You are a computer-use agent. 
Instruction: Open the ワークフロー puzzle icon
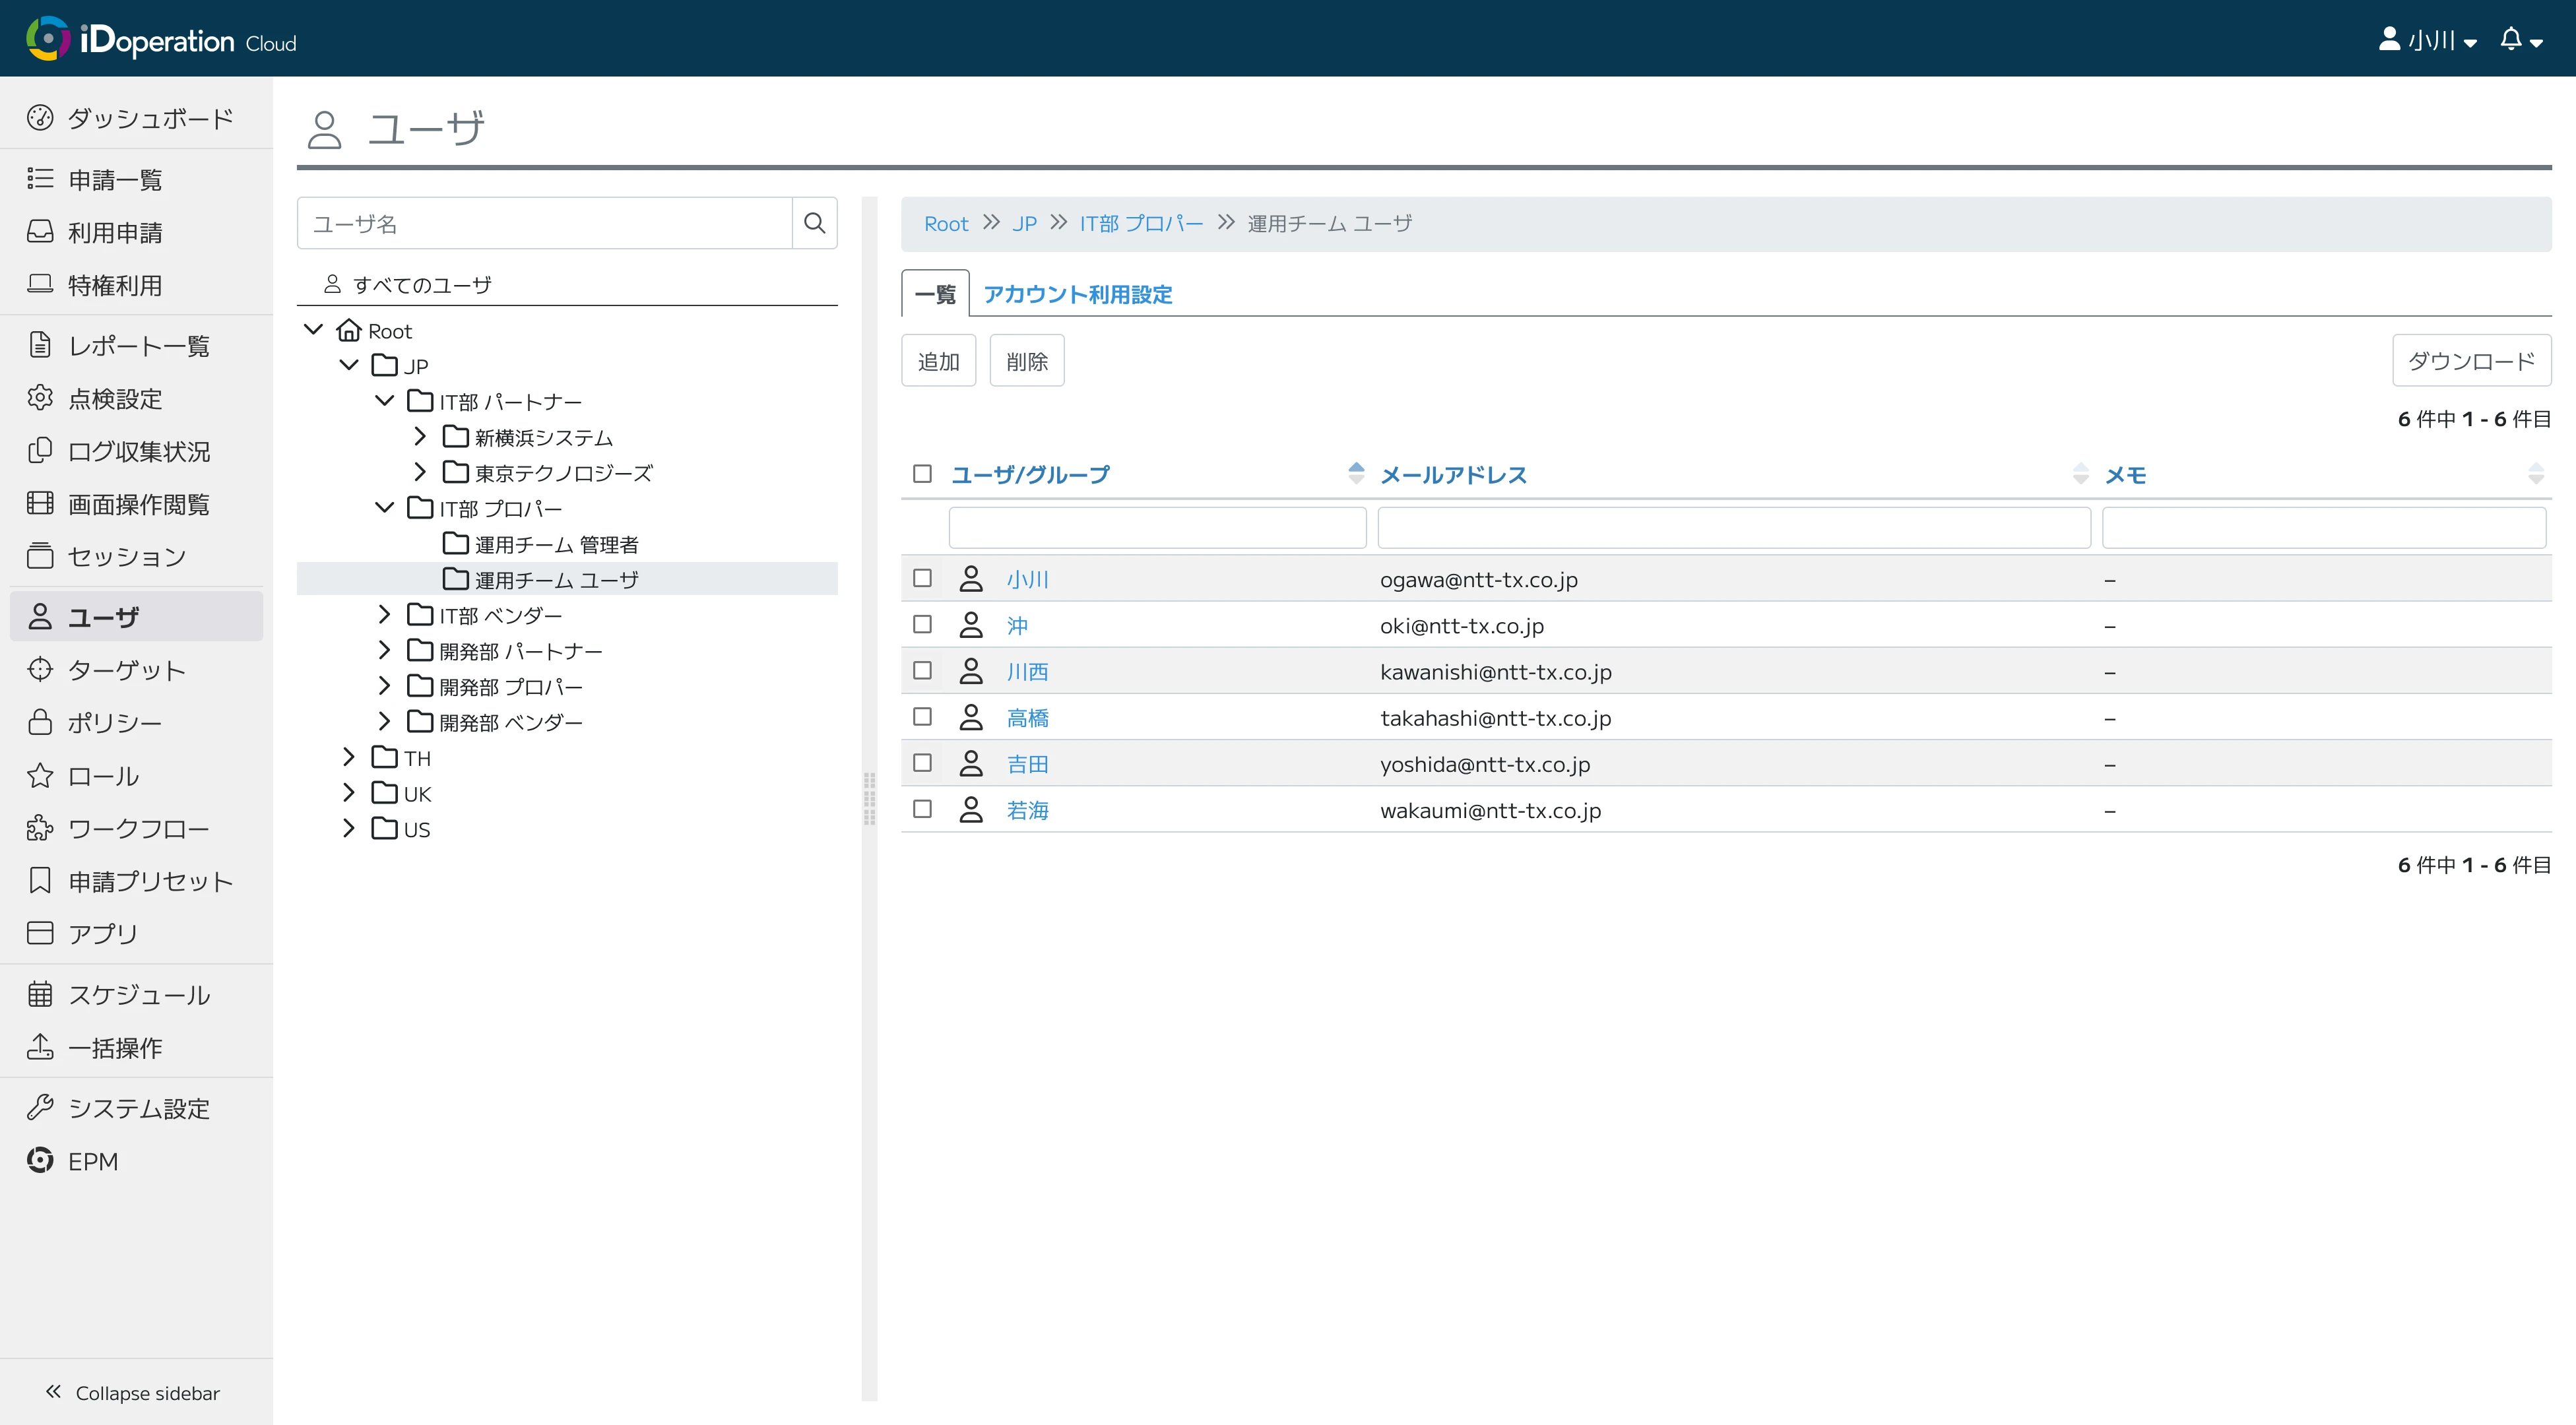(x=40, y=828)
